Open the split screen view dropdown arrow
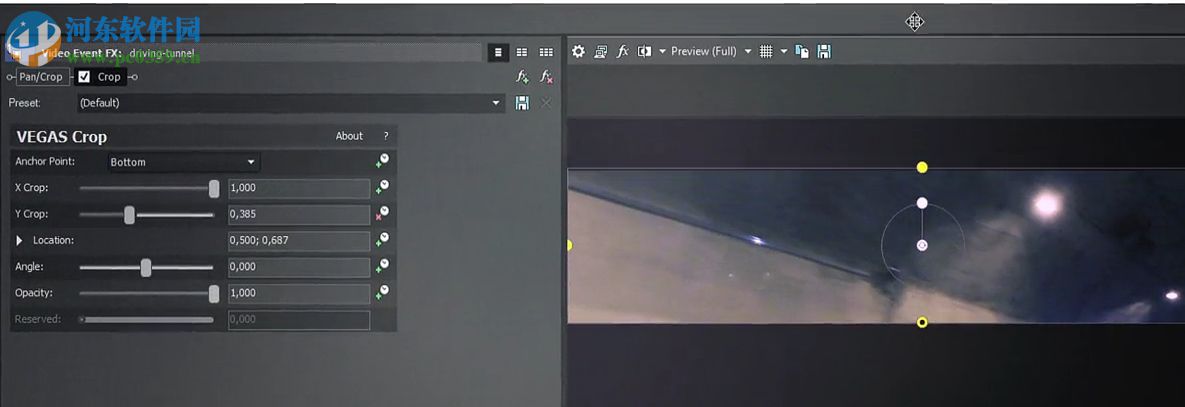The image size is (1185, 407). click(x=662, y=51)
